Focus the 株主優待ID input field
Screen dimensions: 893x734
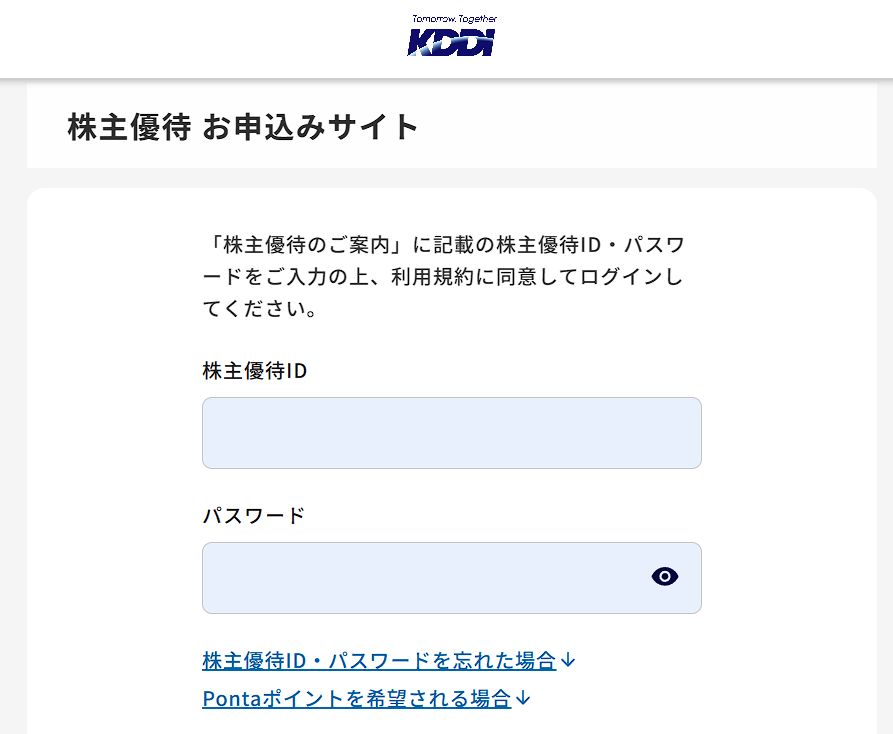451,433
